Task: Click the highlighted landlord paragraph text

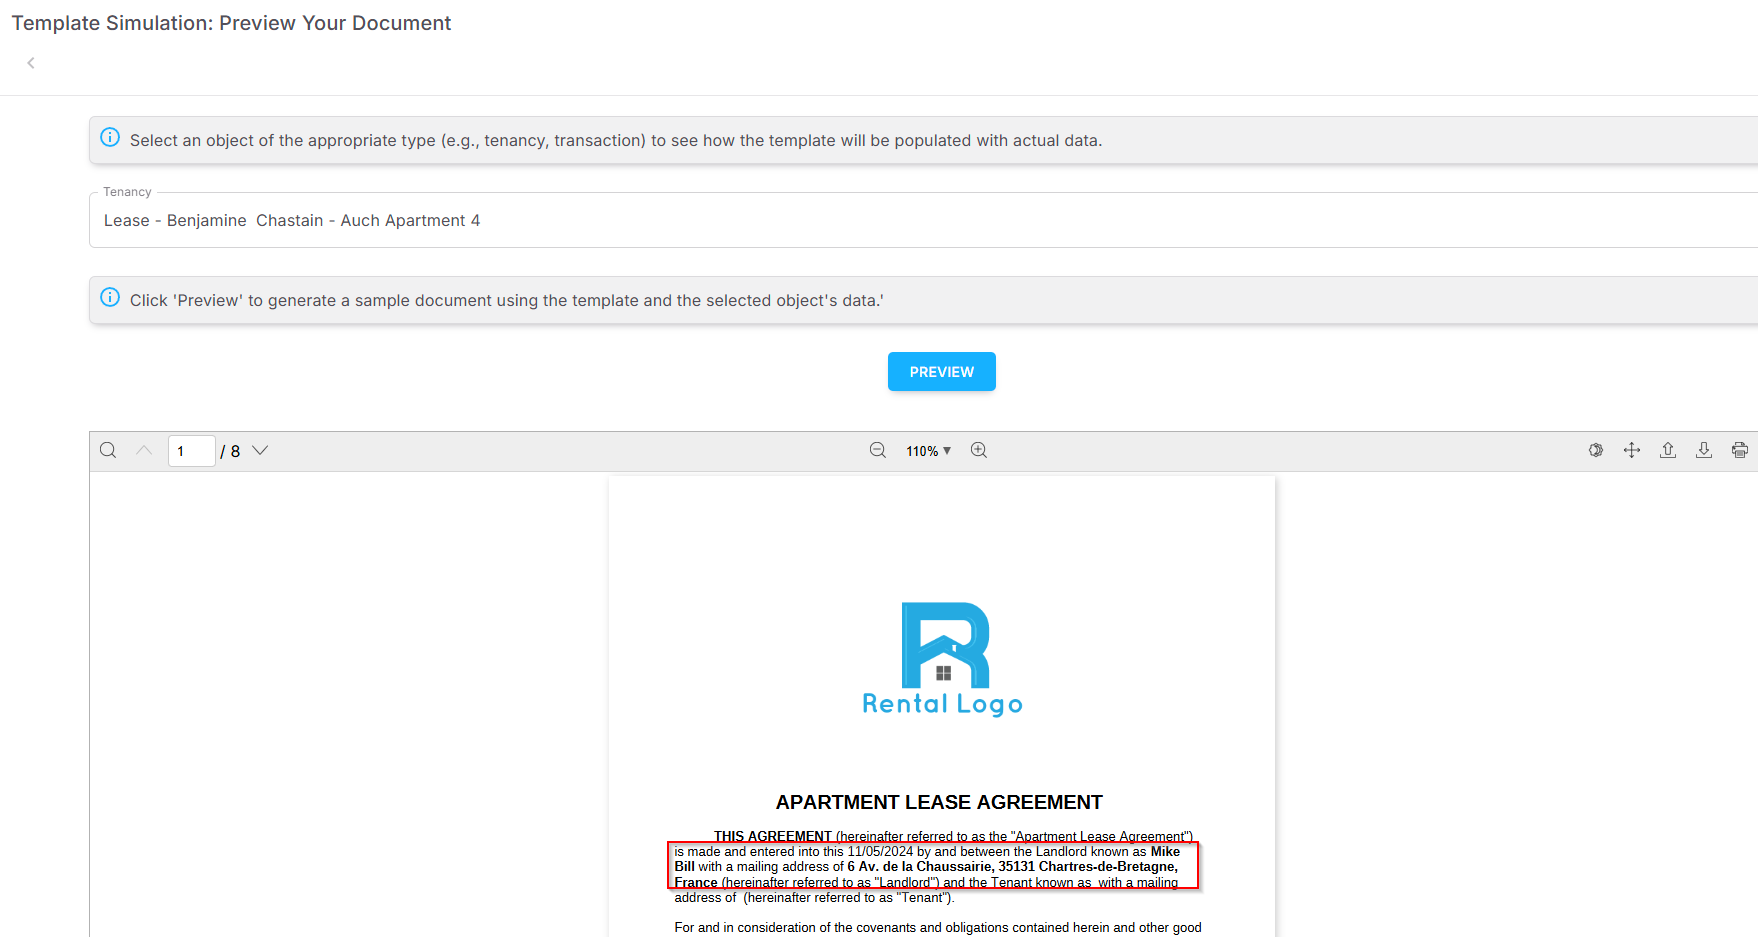Action: click(932, 866)
